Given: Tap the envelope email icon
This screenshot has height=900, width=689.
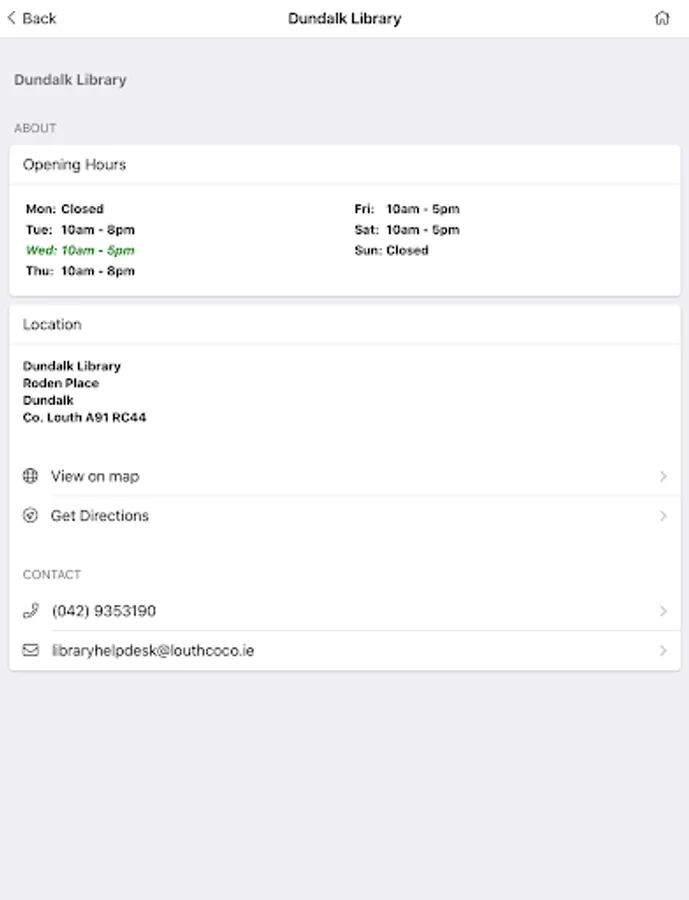Looking at the screenshot, I should (30, 650).
